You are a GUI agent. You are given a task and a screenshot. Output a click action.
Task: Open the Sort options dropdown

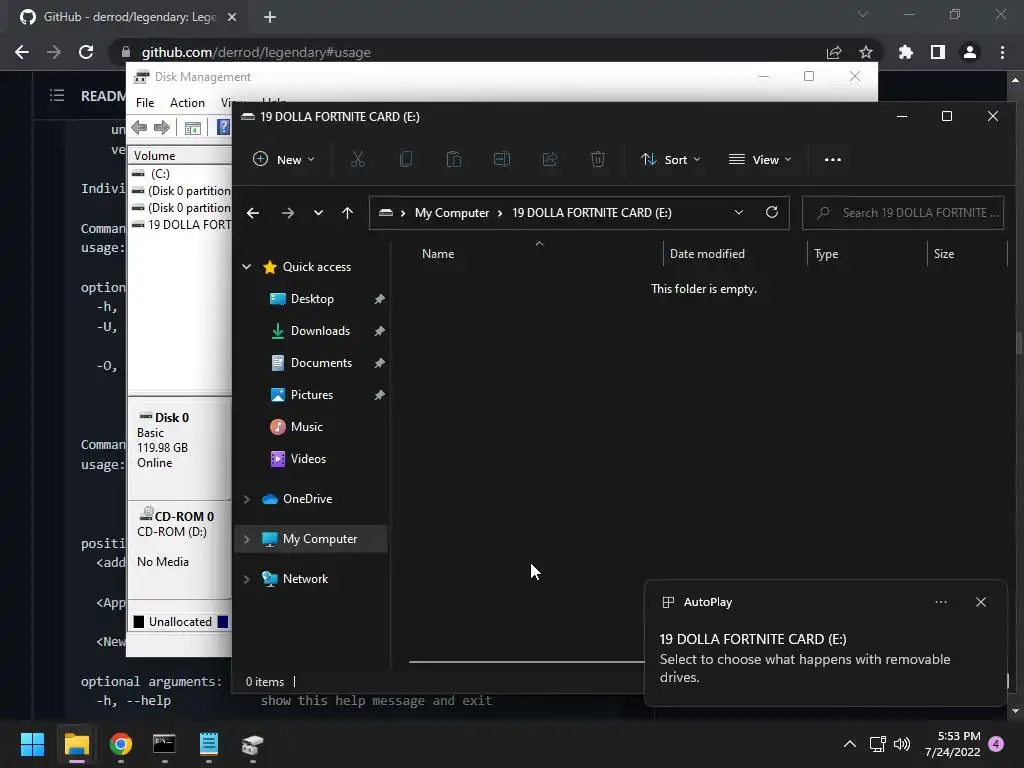point(671,159)
